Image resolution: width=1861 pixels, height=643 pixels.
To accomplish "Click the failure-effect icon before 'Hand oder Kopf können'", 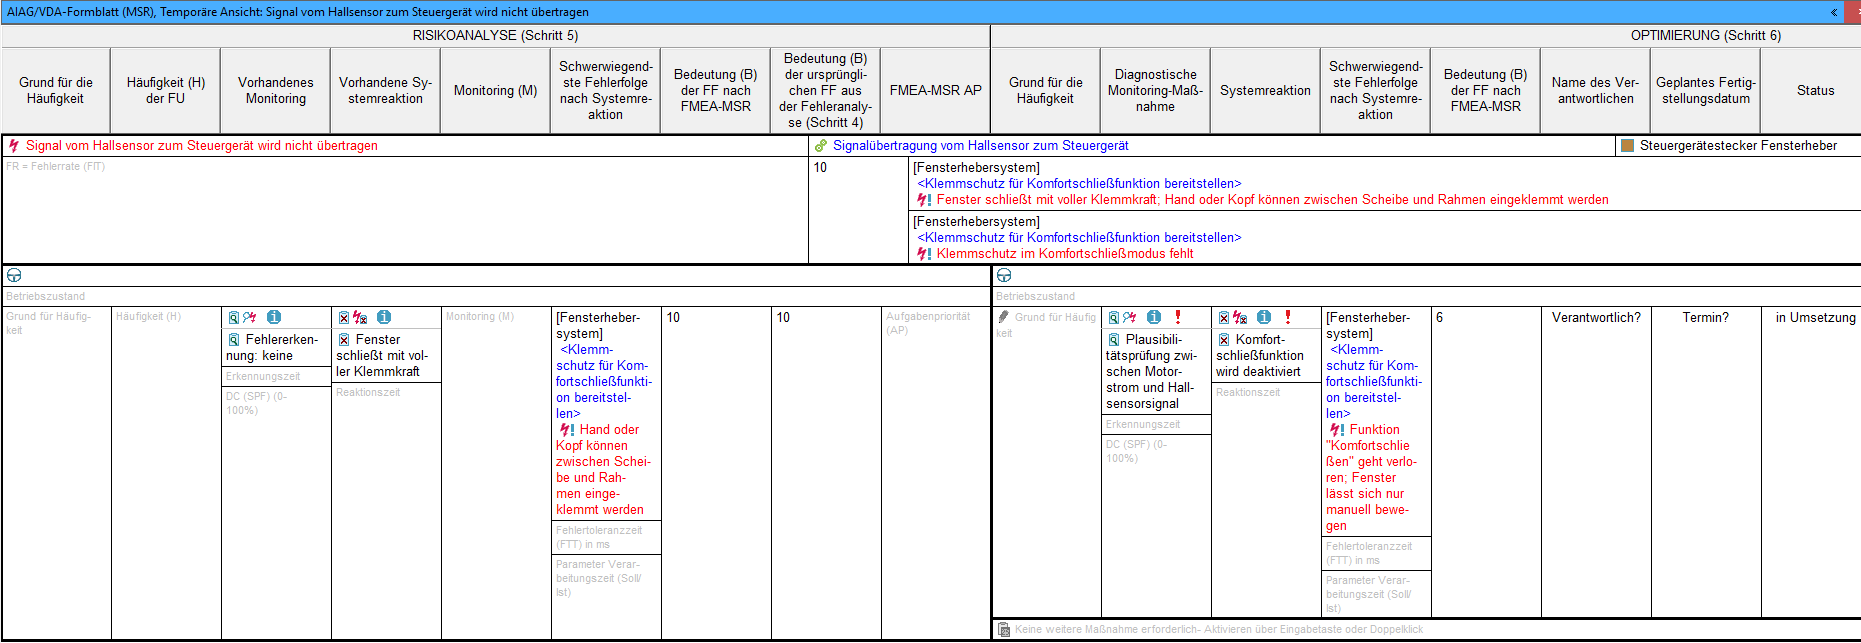I will 567,430.
